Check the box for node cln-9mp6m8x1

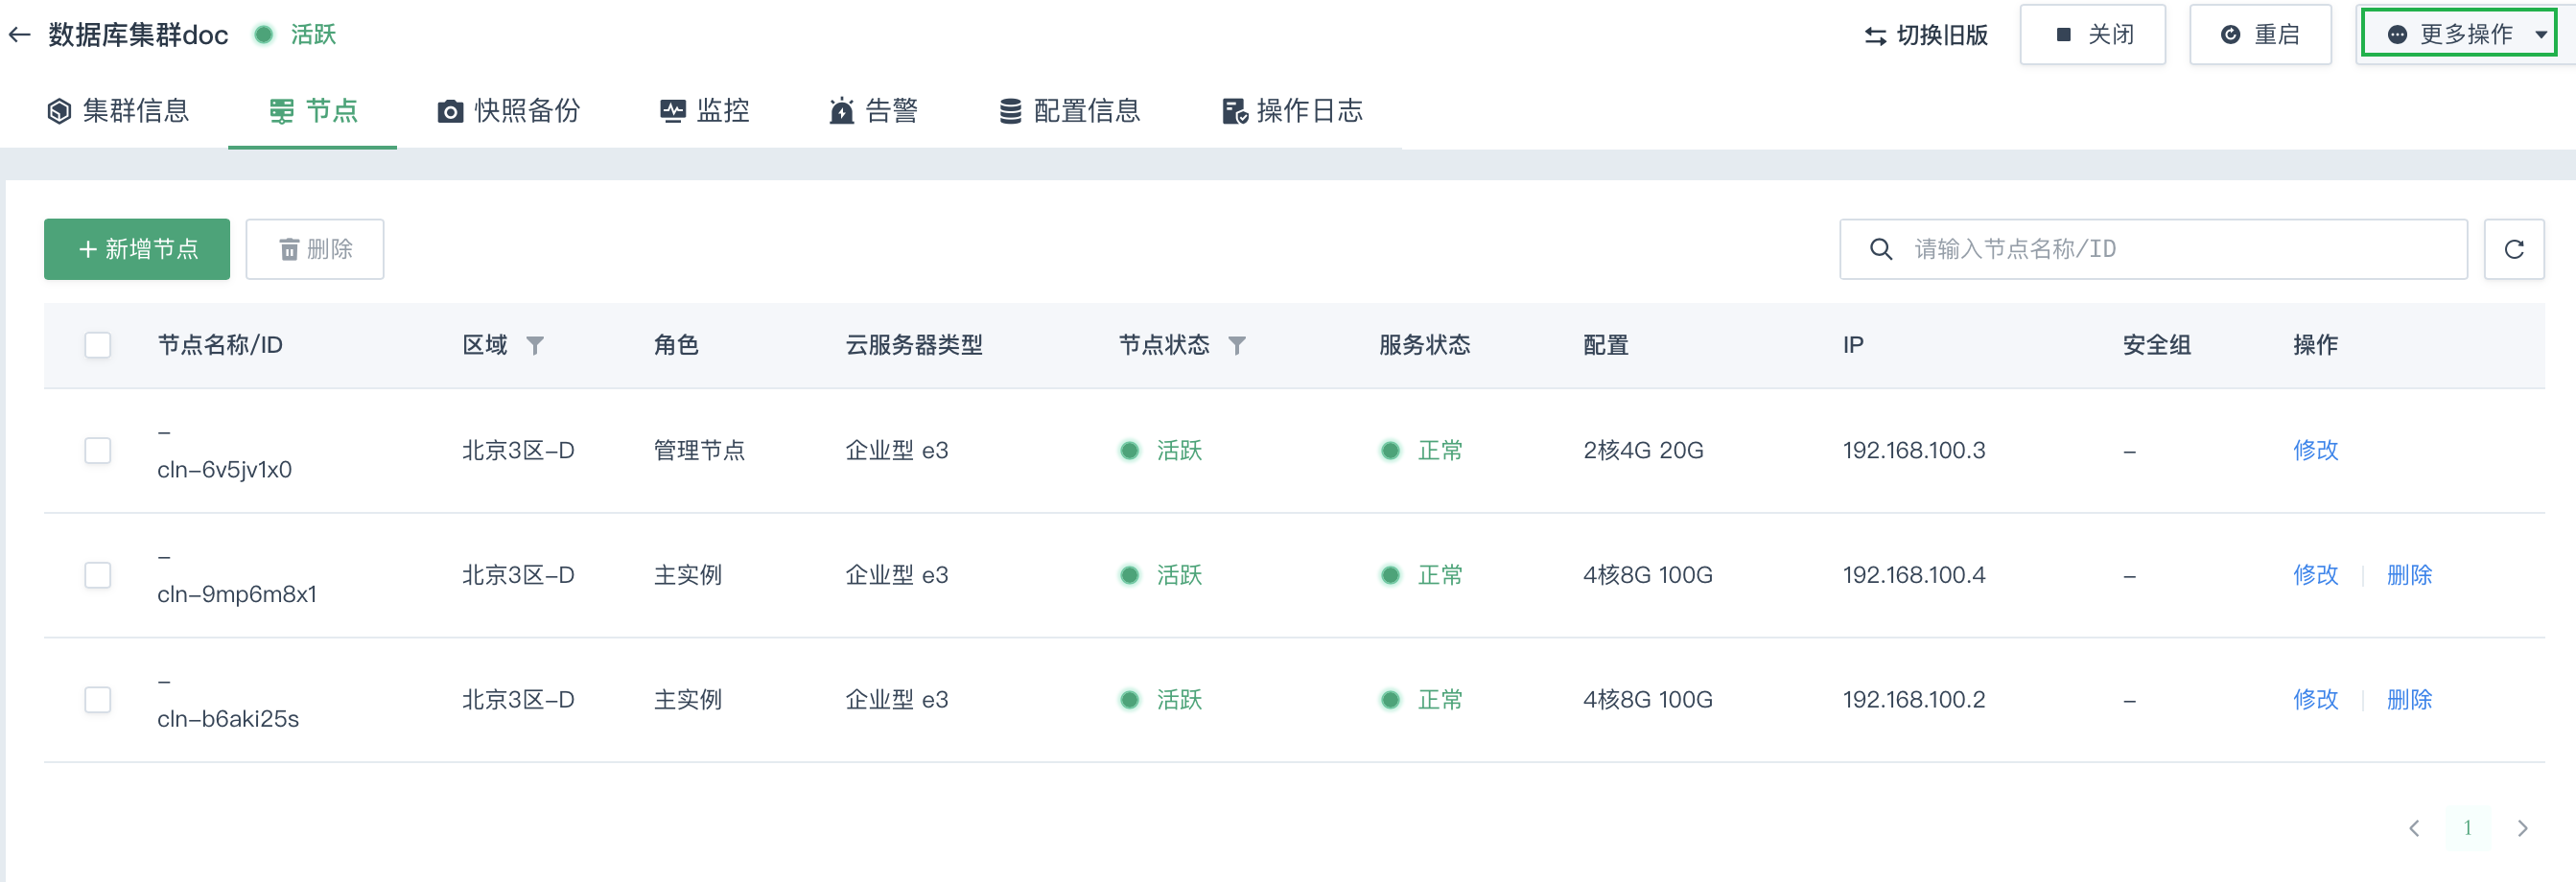[98, 576]
